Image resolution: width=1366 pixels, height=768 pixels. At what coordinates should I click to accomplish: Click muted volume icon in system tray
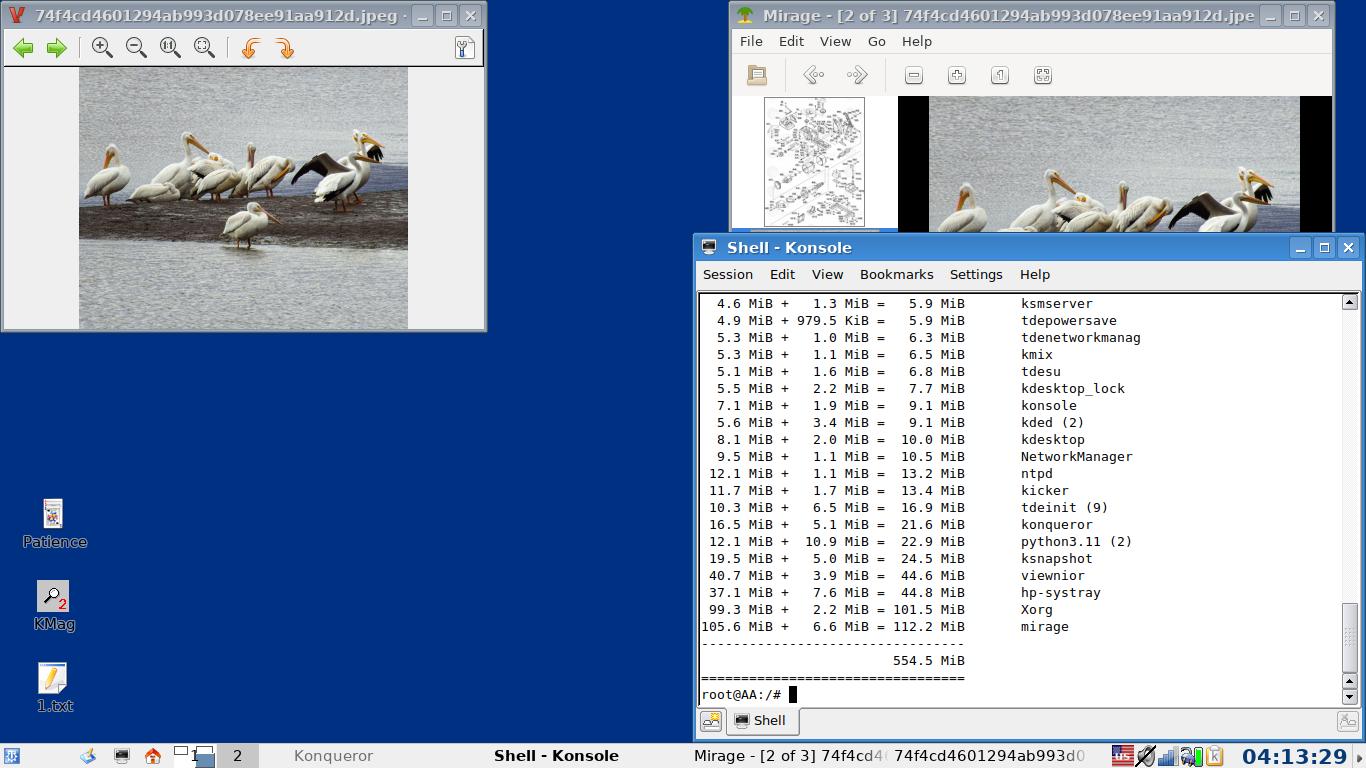pyautogui.click(x=1146, y=755)
